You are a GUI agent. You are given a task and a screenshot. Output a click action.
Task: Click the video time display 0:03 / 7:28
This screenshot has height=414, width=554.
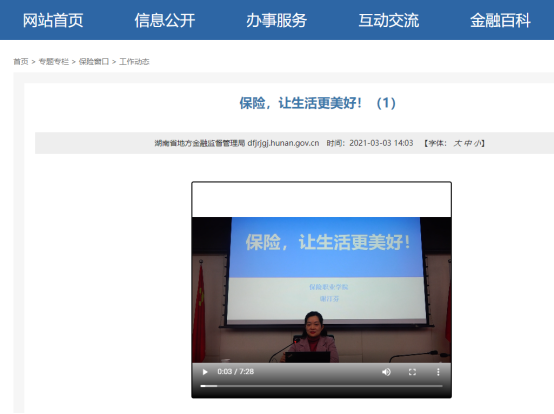235,372
